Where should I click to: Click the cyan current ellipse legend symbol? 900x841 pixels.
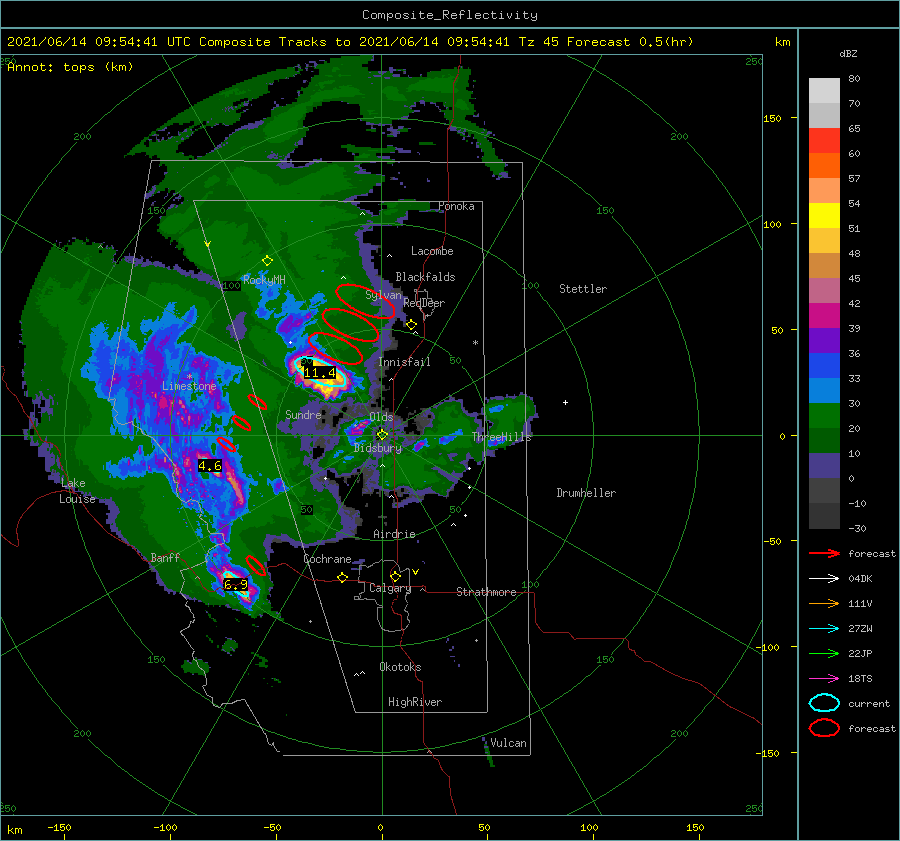[x=824, y=703]
